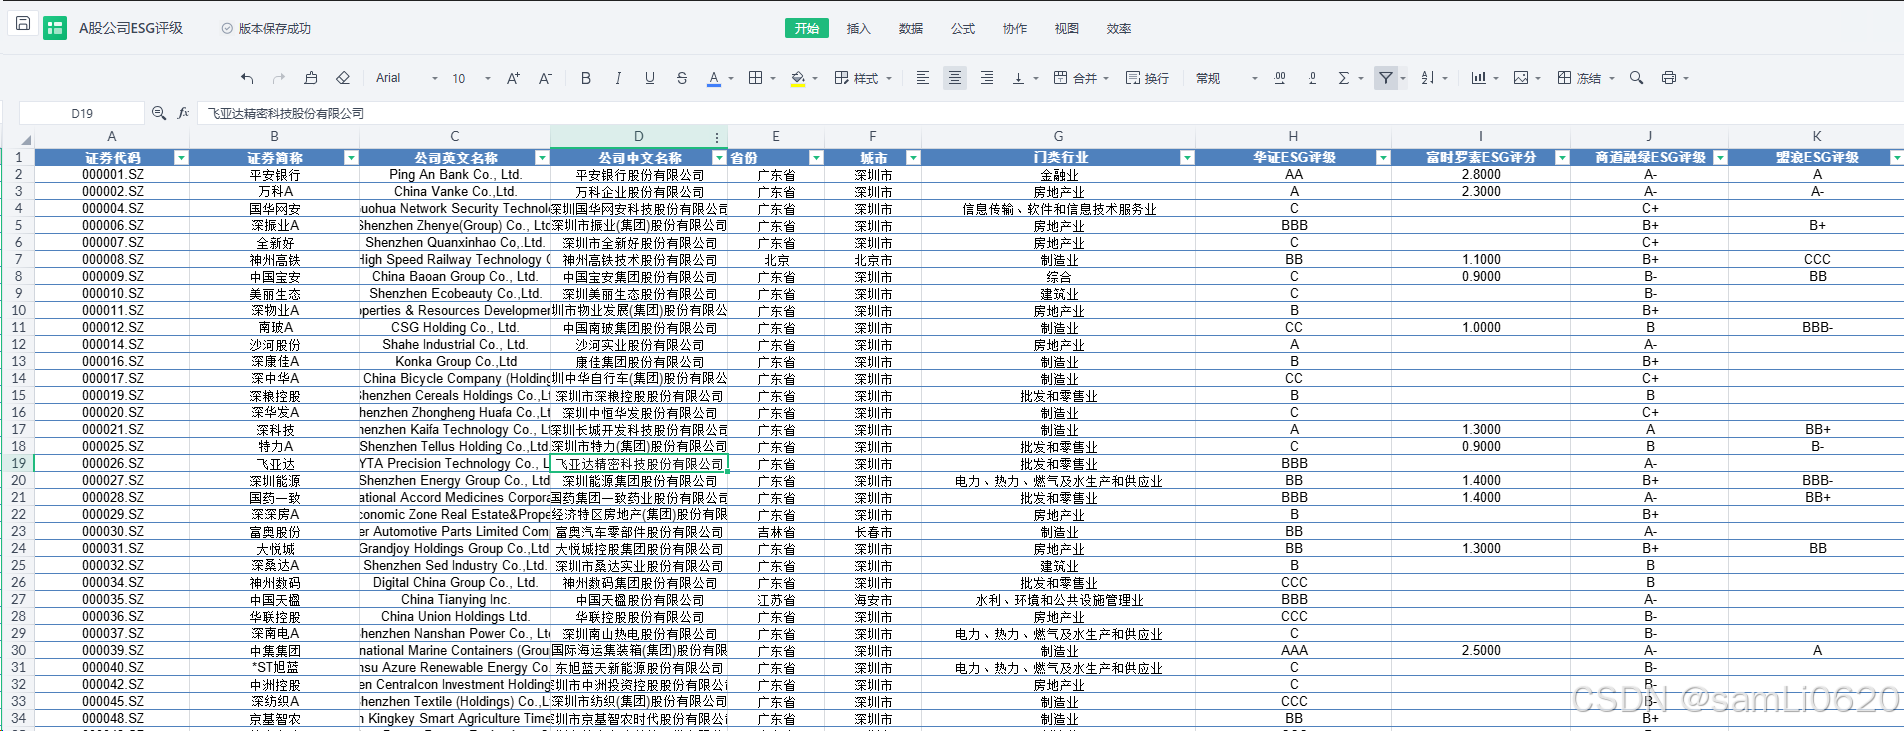1904x731 pixels.
Task: Click the insert image icon
Action: (1521, 78)
